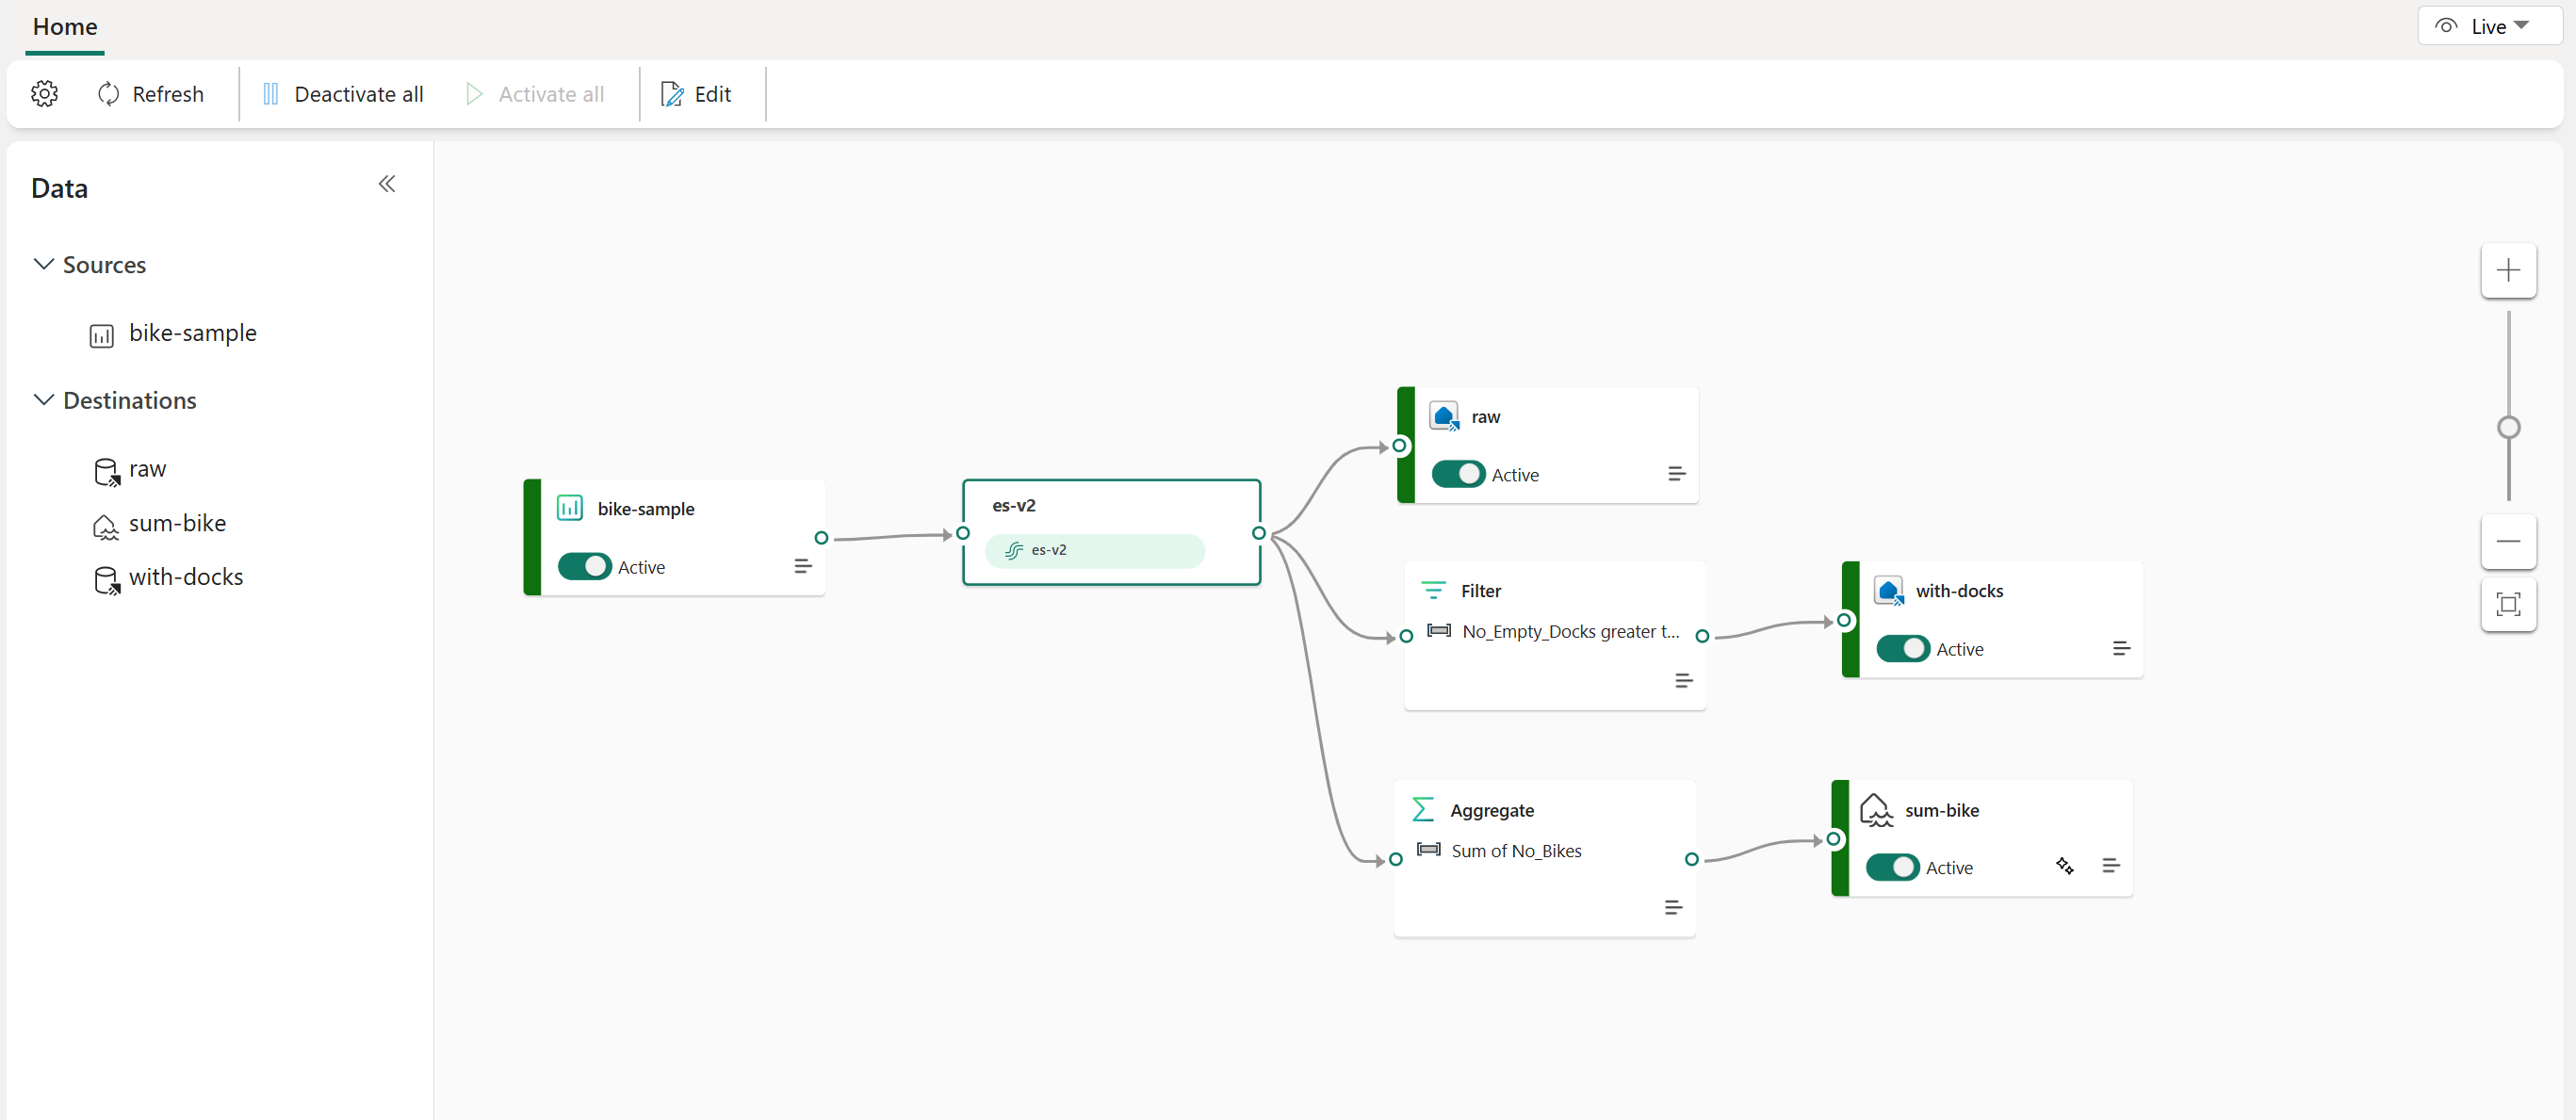2576x1120 pixels.
Task: Click the bike-sample source table icon
Action: tap(104, 333)
